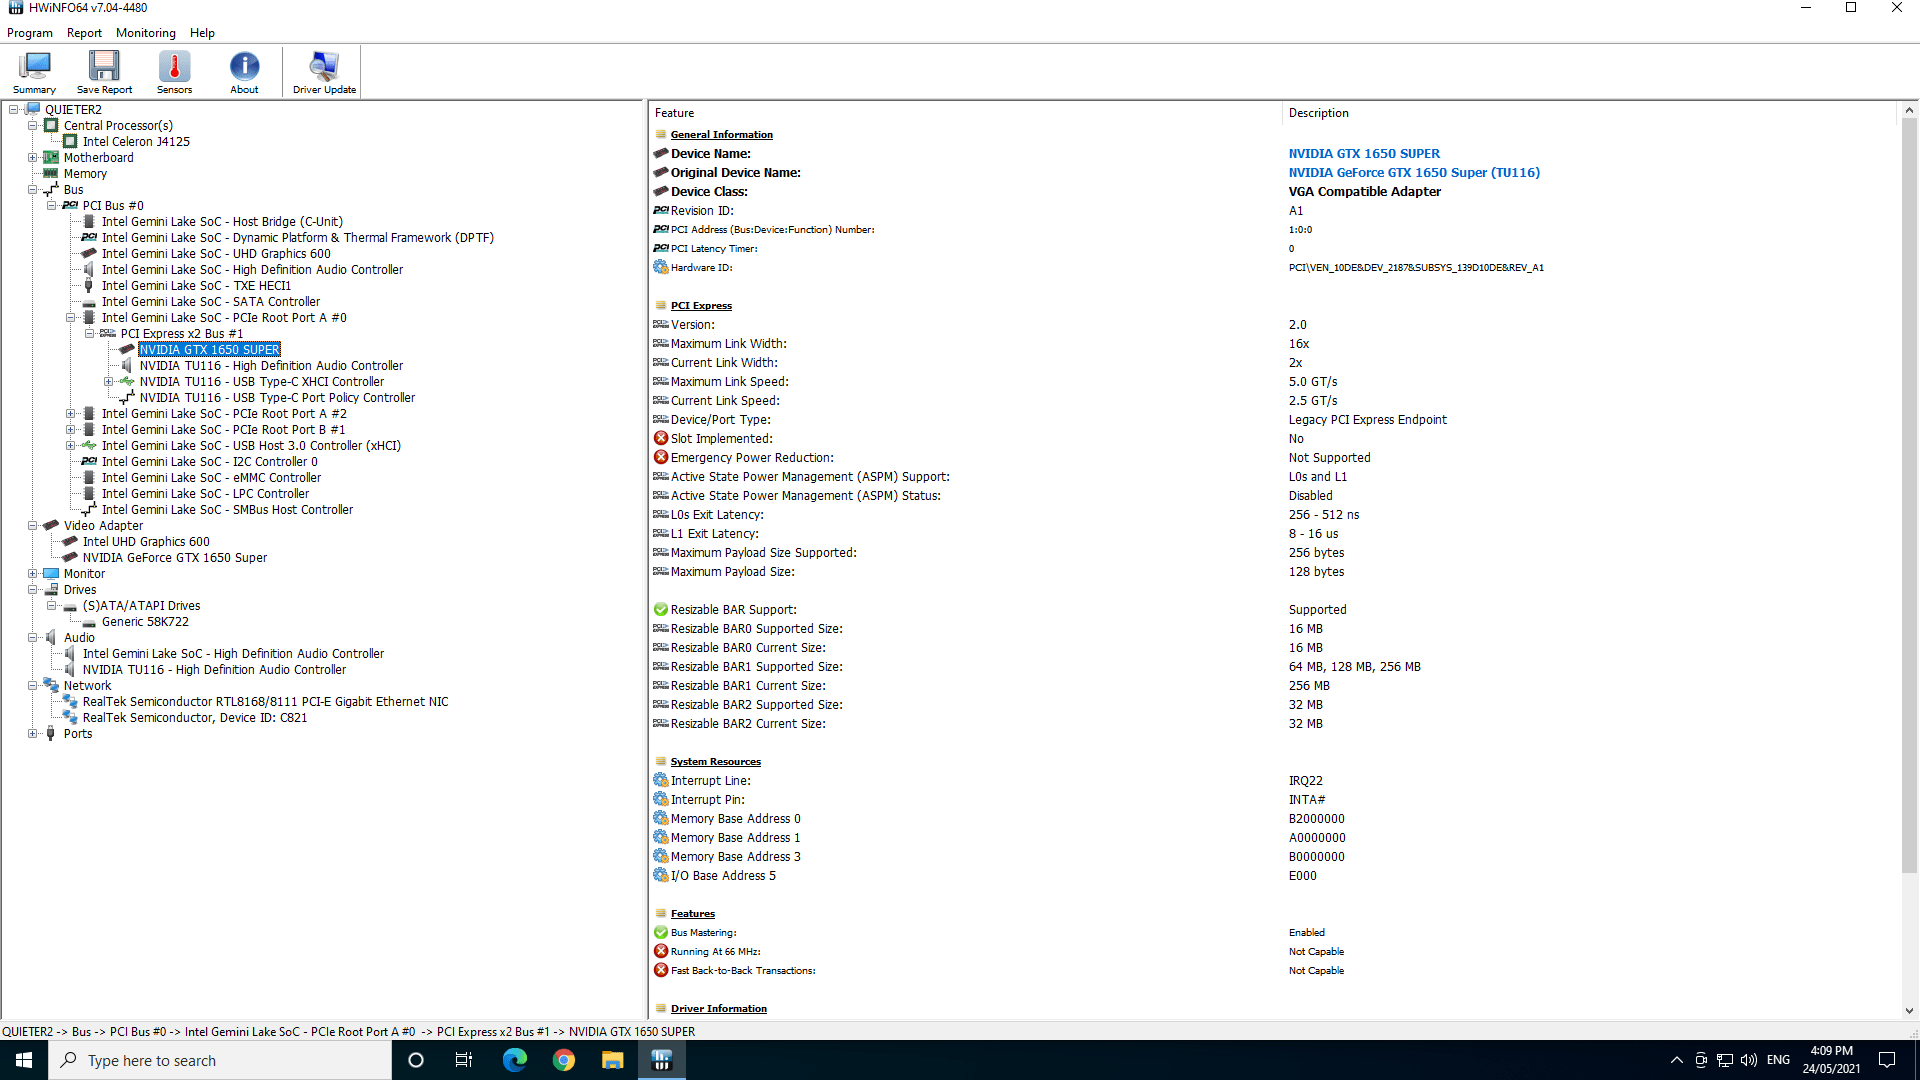
Task: Collapse the Central Processor(s) node
Action: [33, 126]
